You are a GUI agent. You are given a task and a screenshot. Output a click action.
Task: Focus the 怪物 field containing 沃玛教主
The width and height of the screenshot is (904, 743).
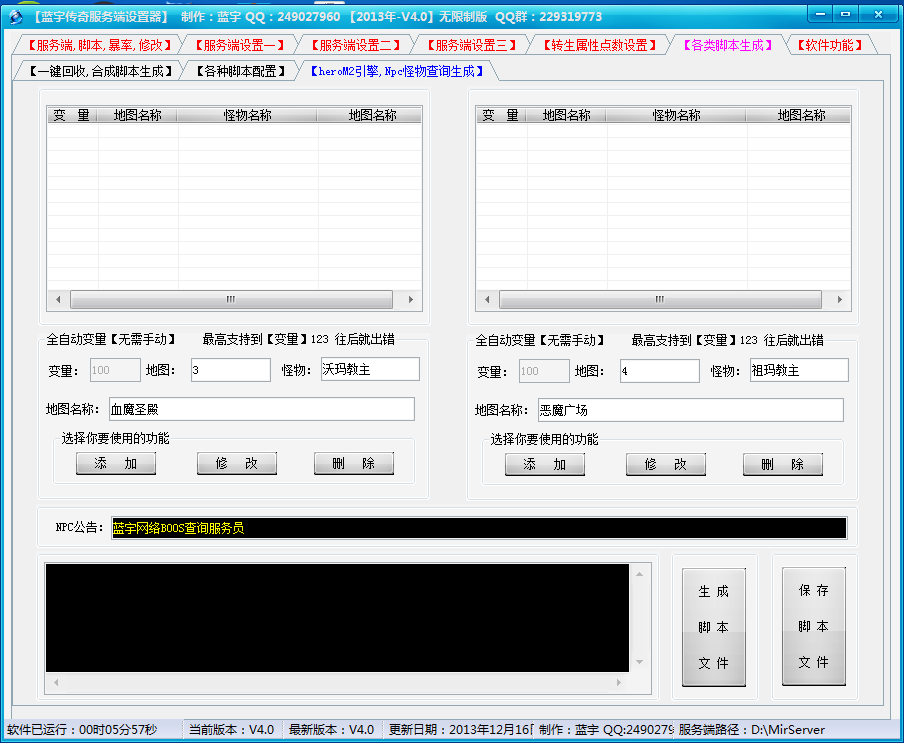[370, 369]
